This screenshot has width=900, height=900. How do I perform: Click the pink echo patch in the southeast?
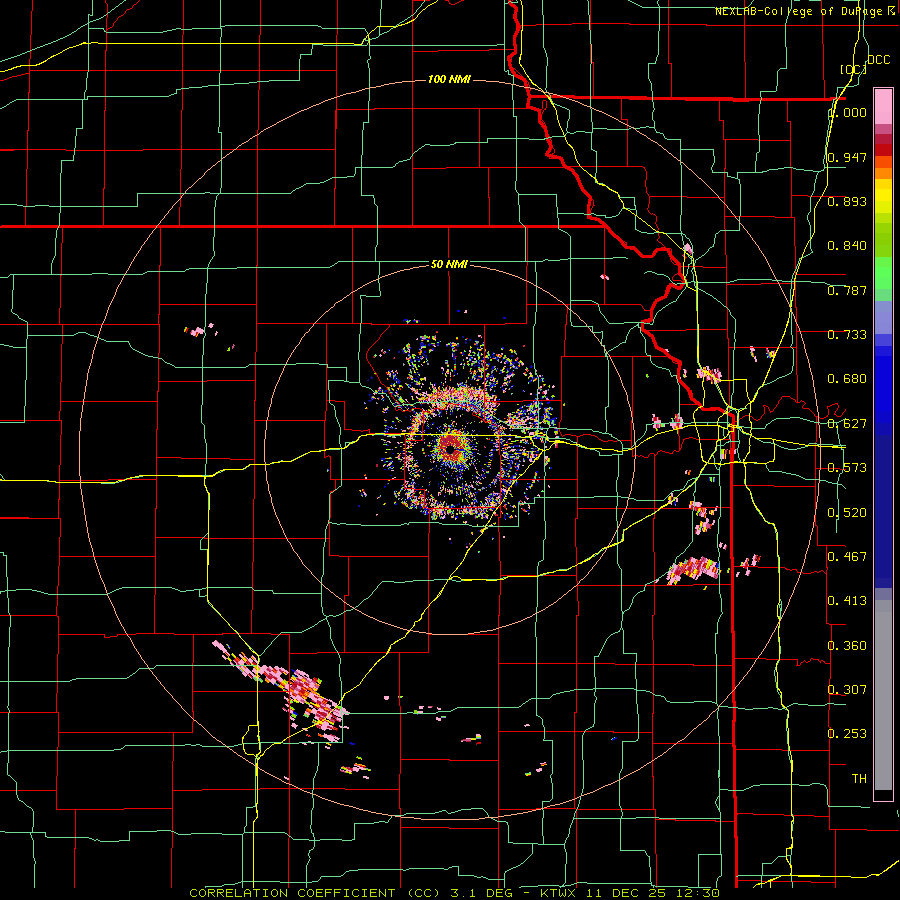click(x=693, y=571)
